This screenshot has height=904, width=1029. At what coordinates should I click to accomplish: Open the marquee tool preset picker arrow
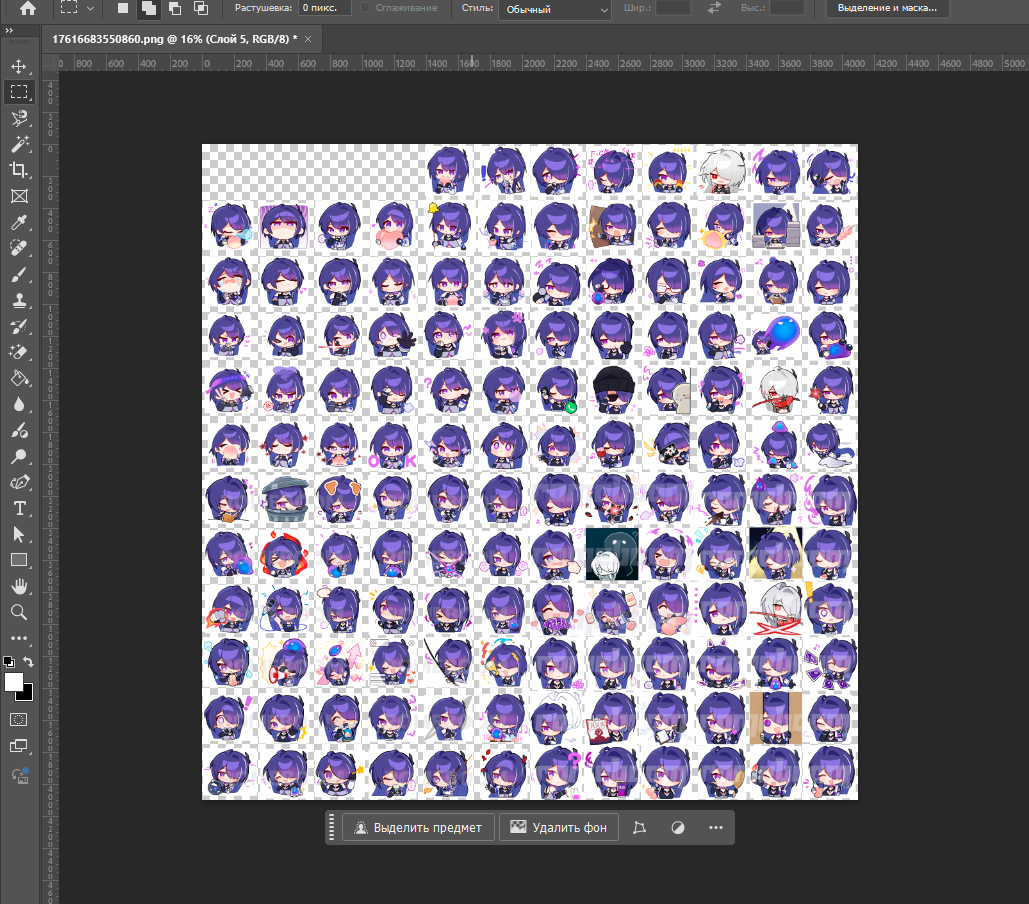click(91, 9)
